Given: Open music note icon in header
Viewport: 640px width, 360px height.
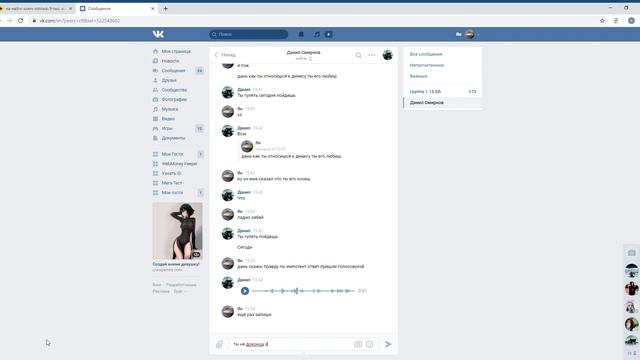Looking at the screenshot, I should point(317,34).
